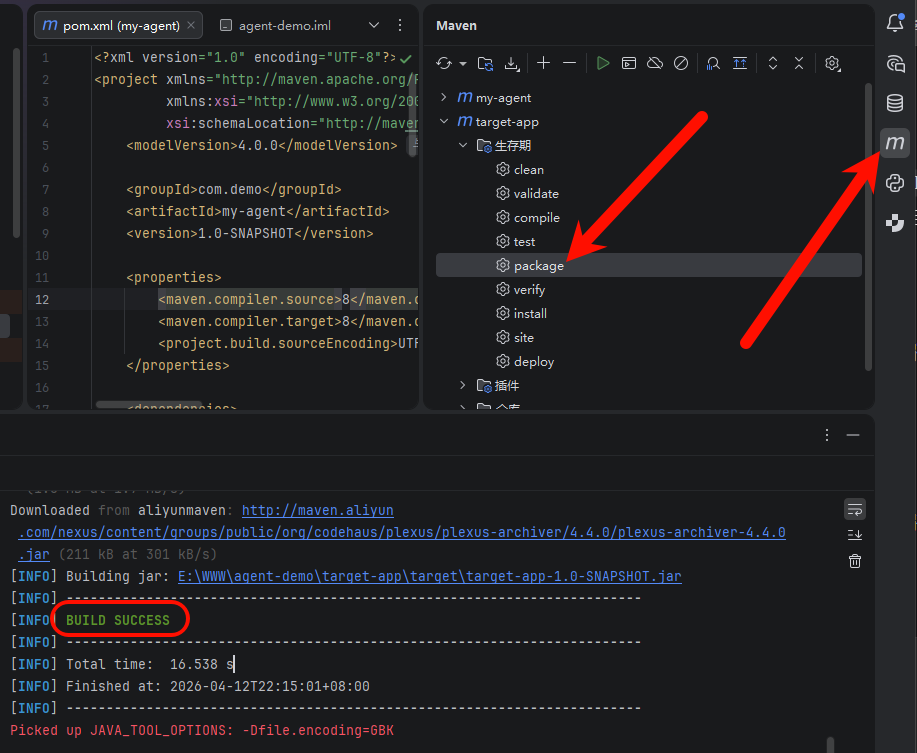This screenshot has height=753, width=917.
Task: Open the notifications bell
Action: (895, 23)
